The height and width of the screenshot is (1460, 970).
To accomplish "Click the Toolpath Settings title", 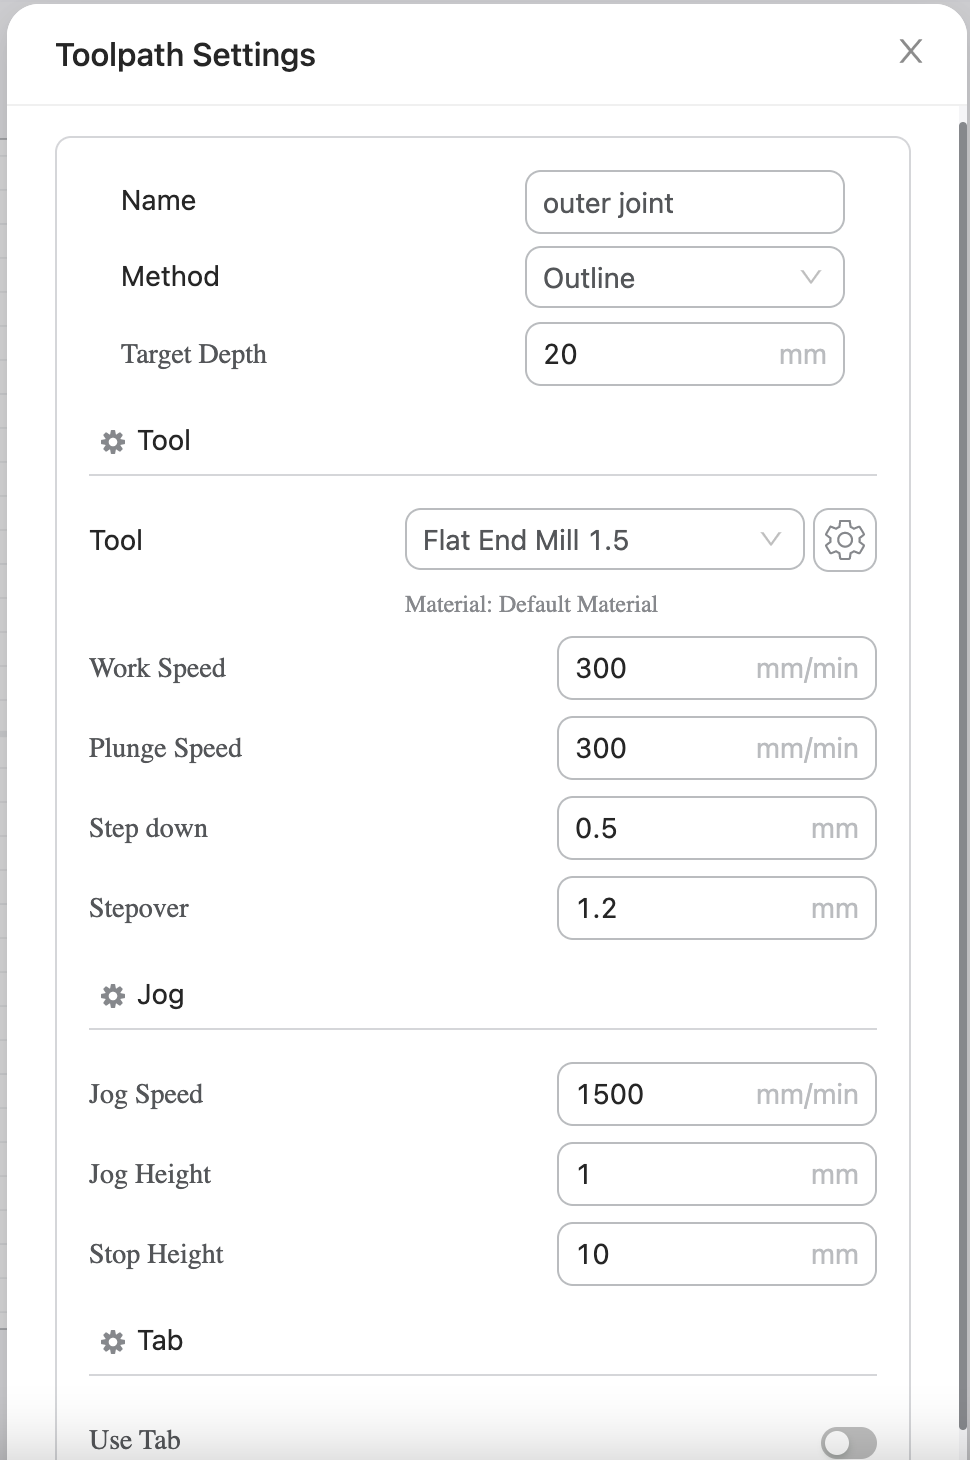I will pos(186,55).
